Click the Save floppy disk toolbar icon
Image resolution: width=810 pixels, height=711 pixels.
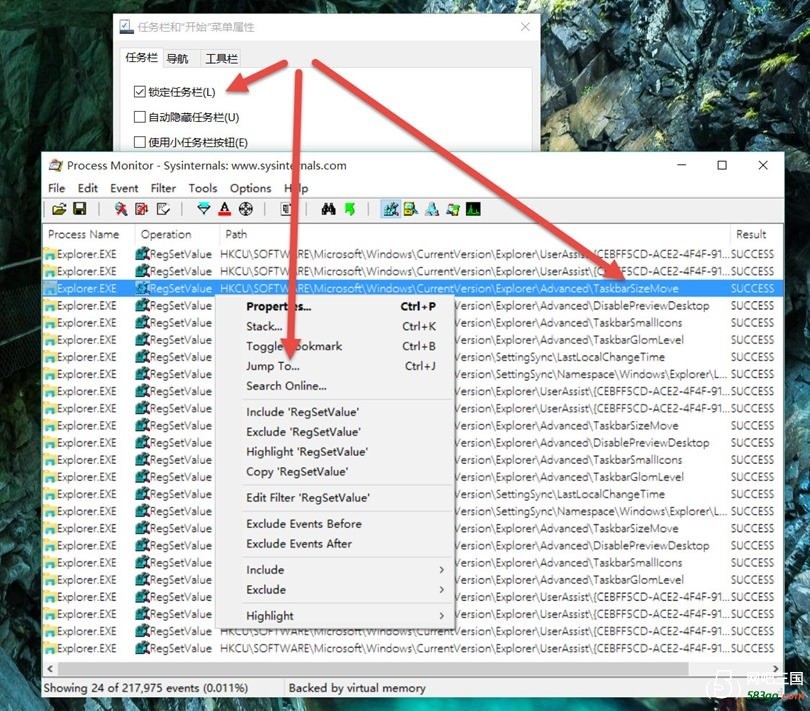click(80, 209)
